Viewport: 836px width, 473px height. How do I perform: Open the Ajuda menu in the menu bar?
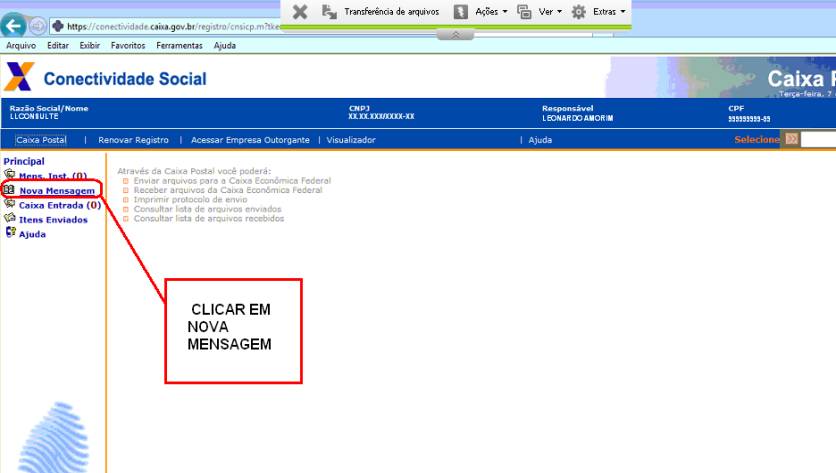224,45
